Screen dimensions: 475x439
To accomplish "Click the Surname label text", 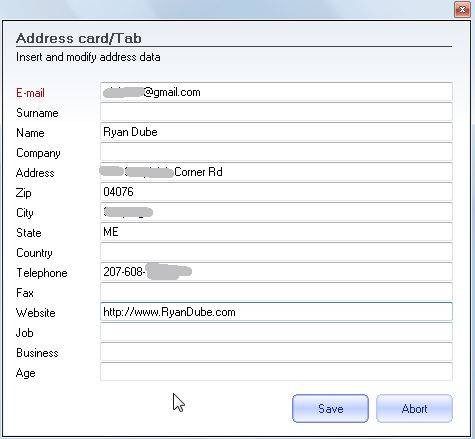I will pyautogui.click(x=37, y=113).
